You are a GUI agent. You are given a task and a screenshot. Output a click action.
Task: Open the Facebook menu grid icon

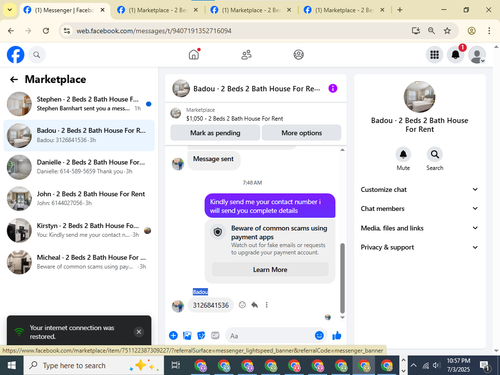click(434, 55)
